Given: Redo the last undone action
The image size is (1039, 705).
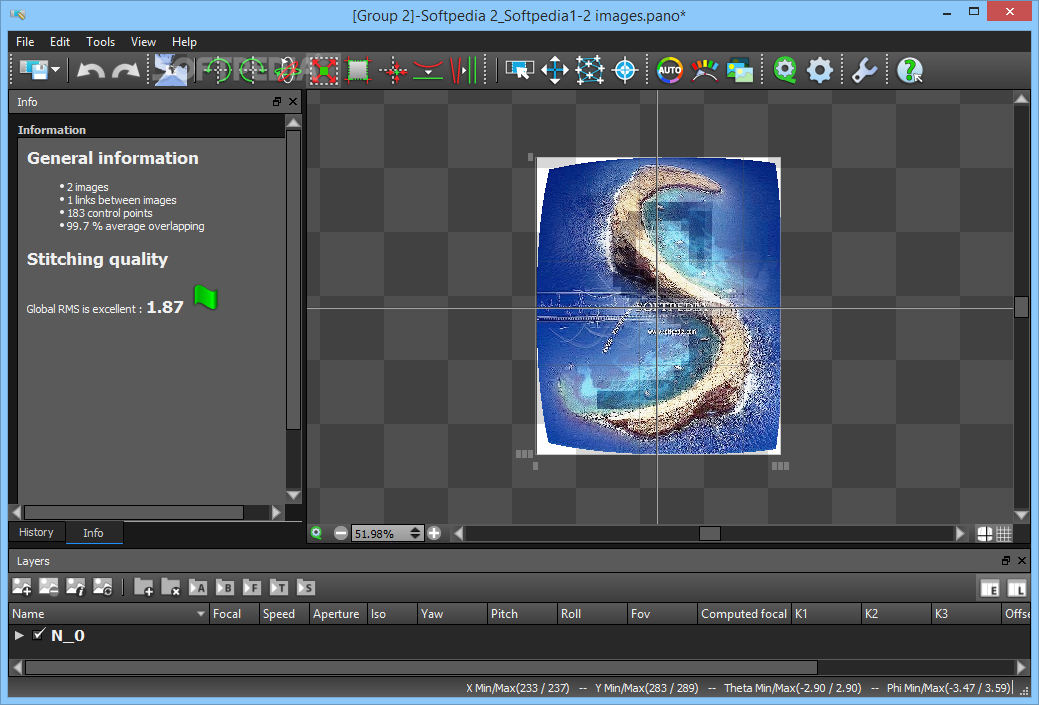Looking at the screenshot, I should point(125,70).
